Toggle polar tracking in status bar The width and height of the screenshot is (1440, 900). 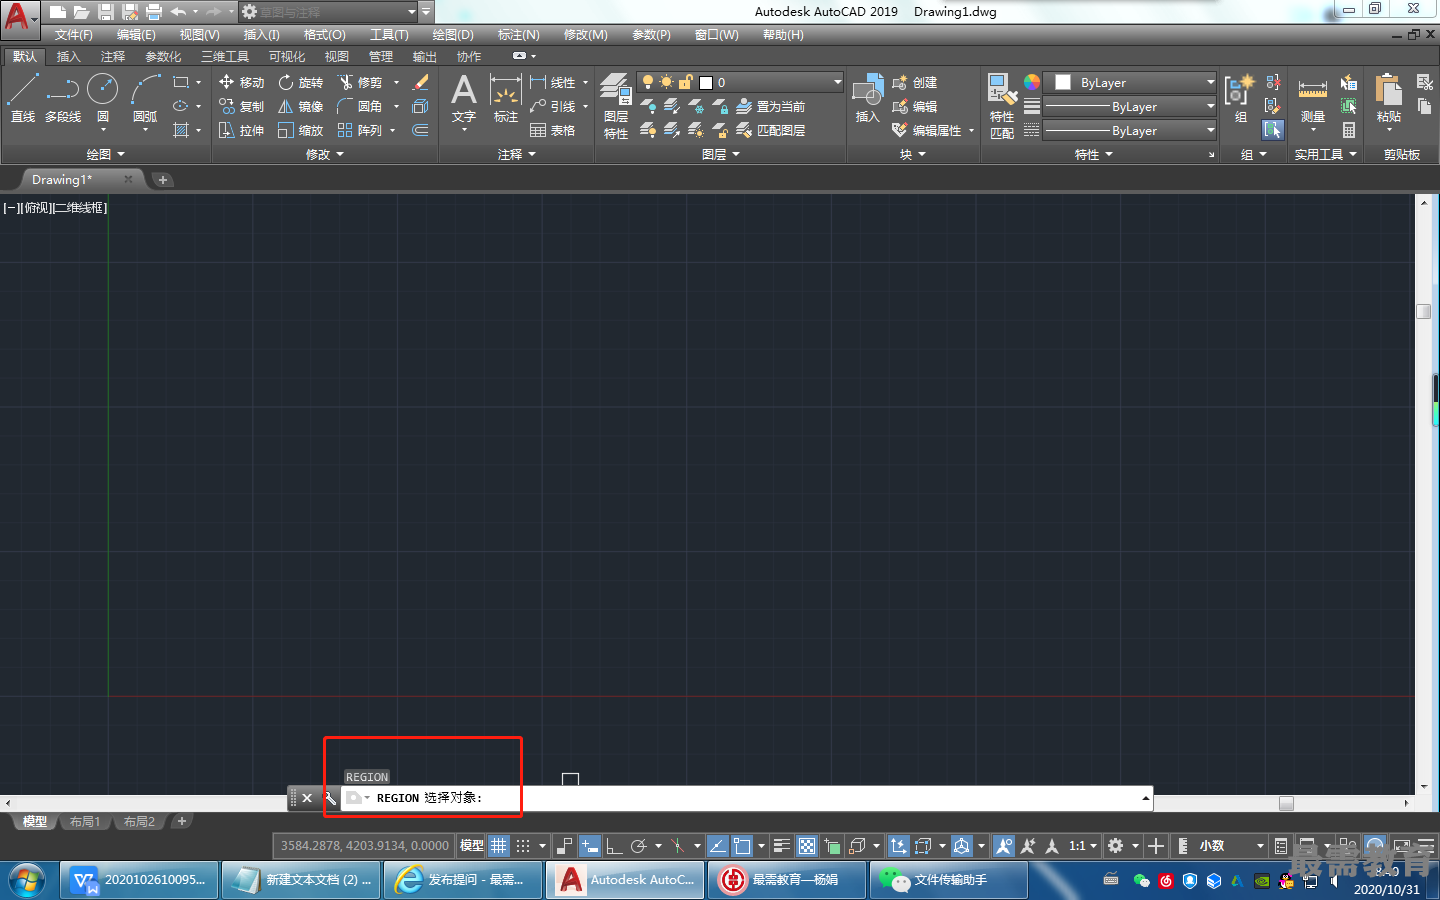(x=638, y=846)
